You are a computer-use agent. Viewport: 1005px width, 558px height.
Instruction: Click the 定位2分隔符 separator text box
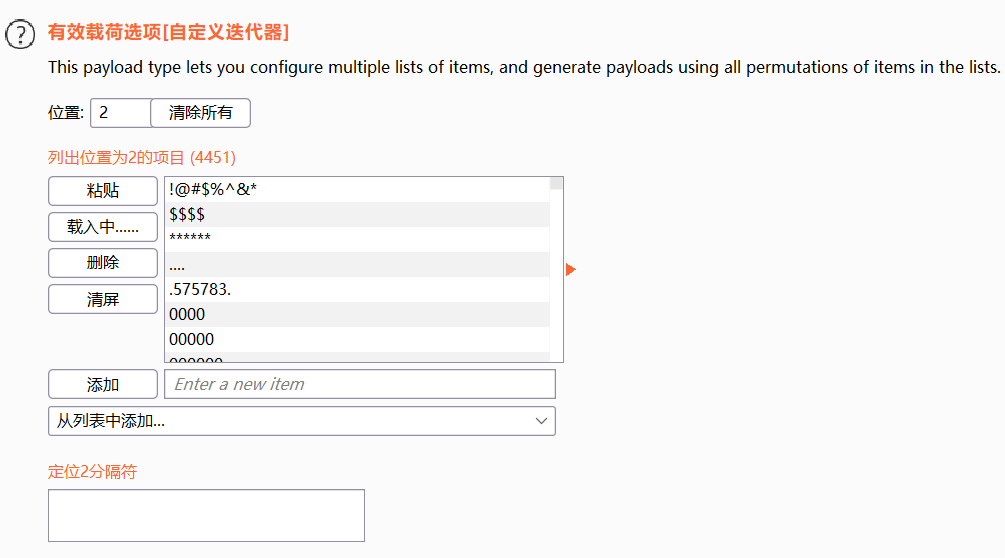pos(206,515)
